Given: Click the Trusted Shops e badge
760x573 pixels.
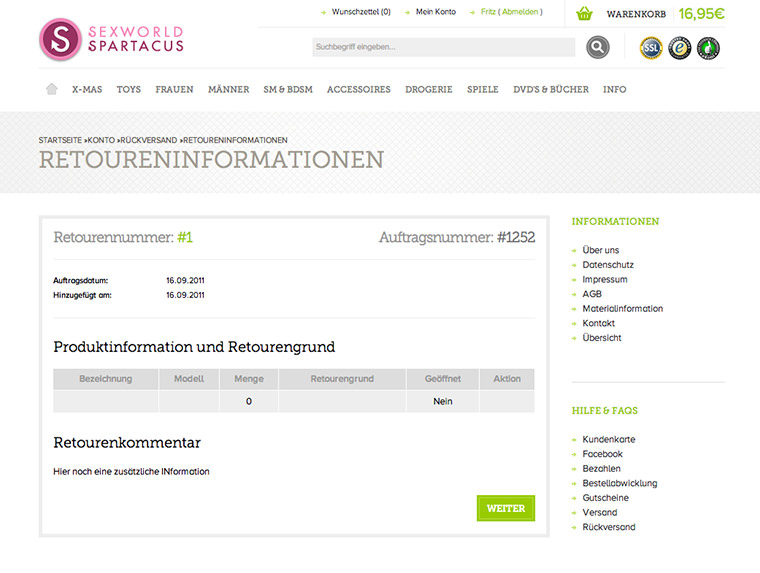Looking at the screenshot, I should click(x=680, y=48).
